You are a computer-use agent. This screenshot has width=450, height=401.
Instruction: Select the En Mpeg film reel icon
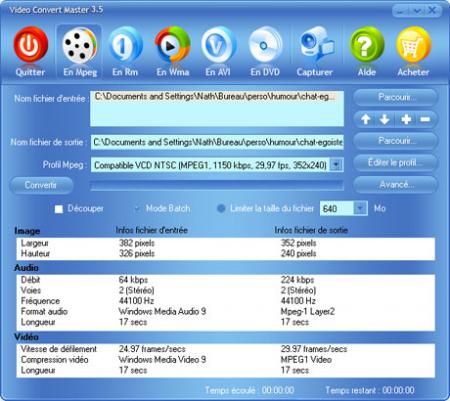click(80, 45)
